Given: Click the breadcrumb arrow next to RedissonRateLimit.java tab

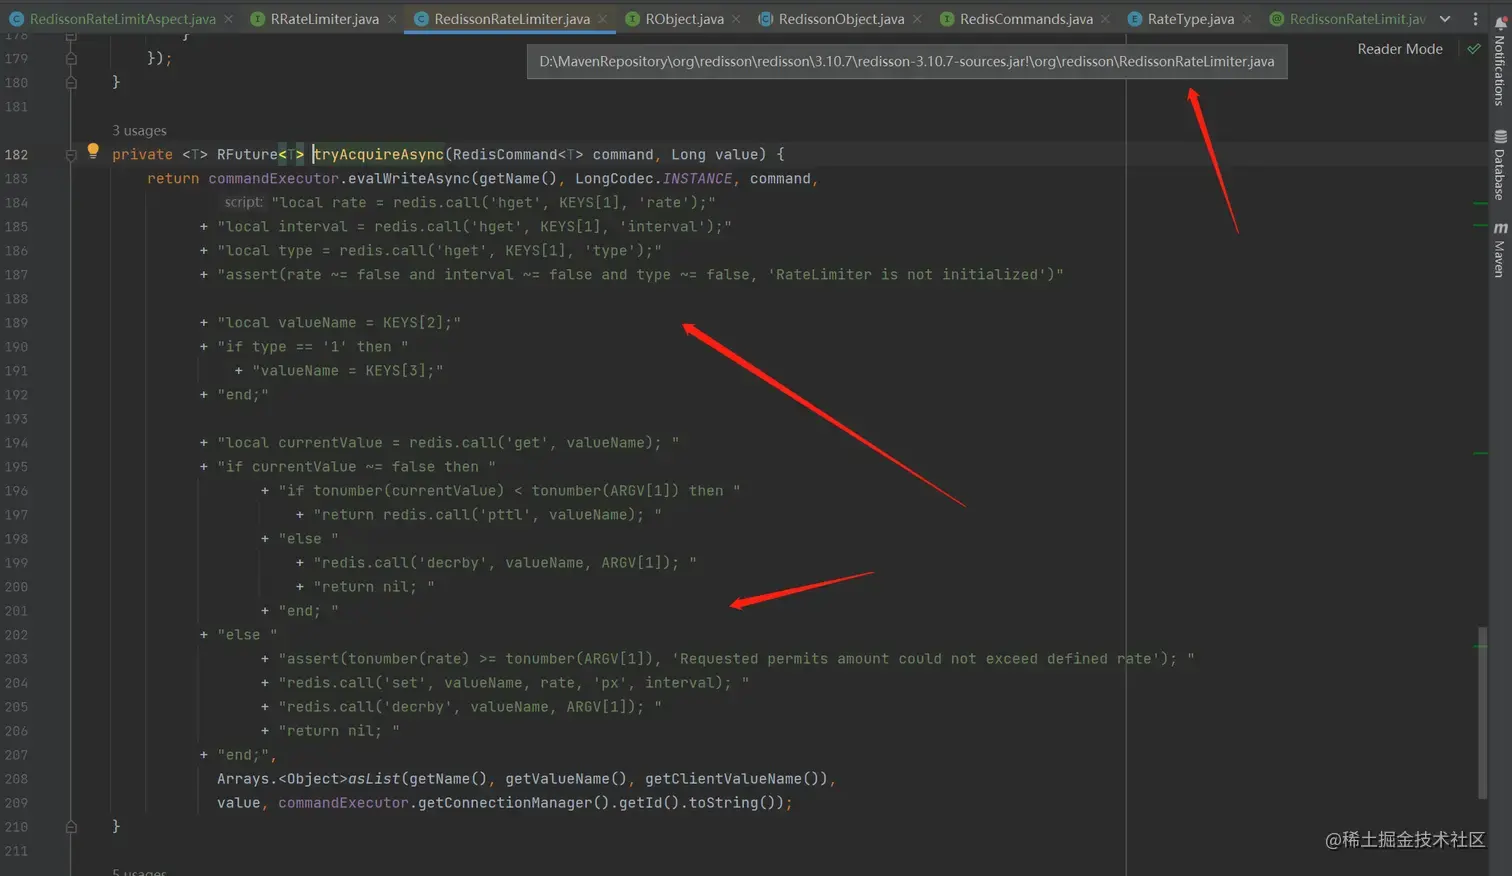Looking at the screenshot, I should (1444, 18).
